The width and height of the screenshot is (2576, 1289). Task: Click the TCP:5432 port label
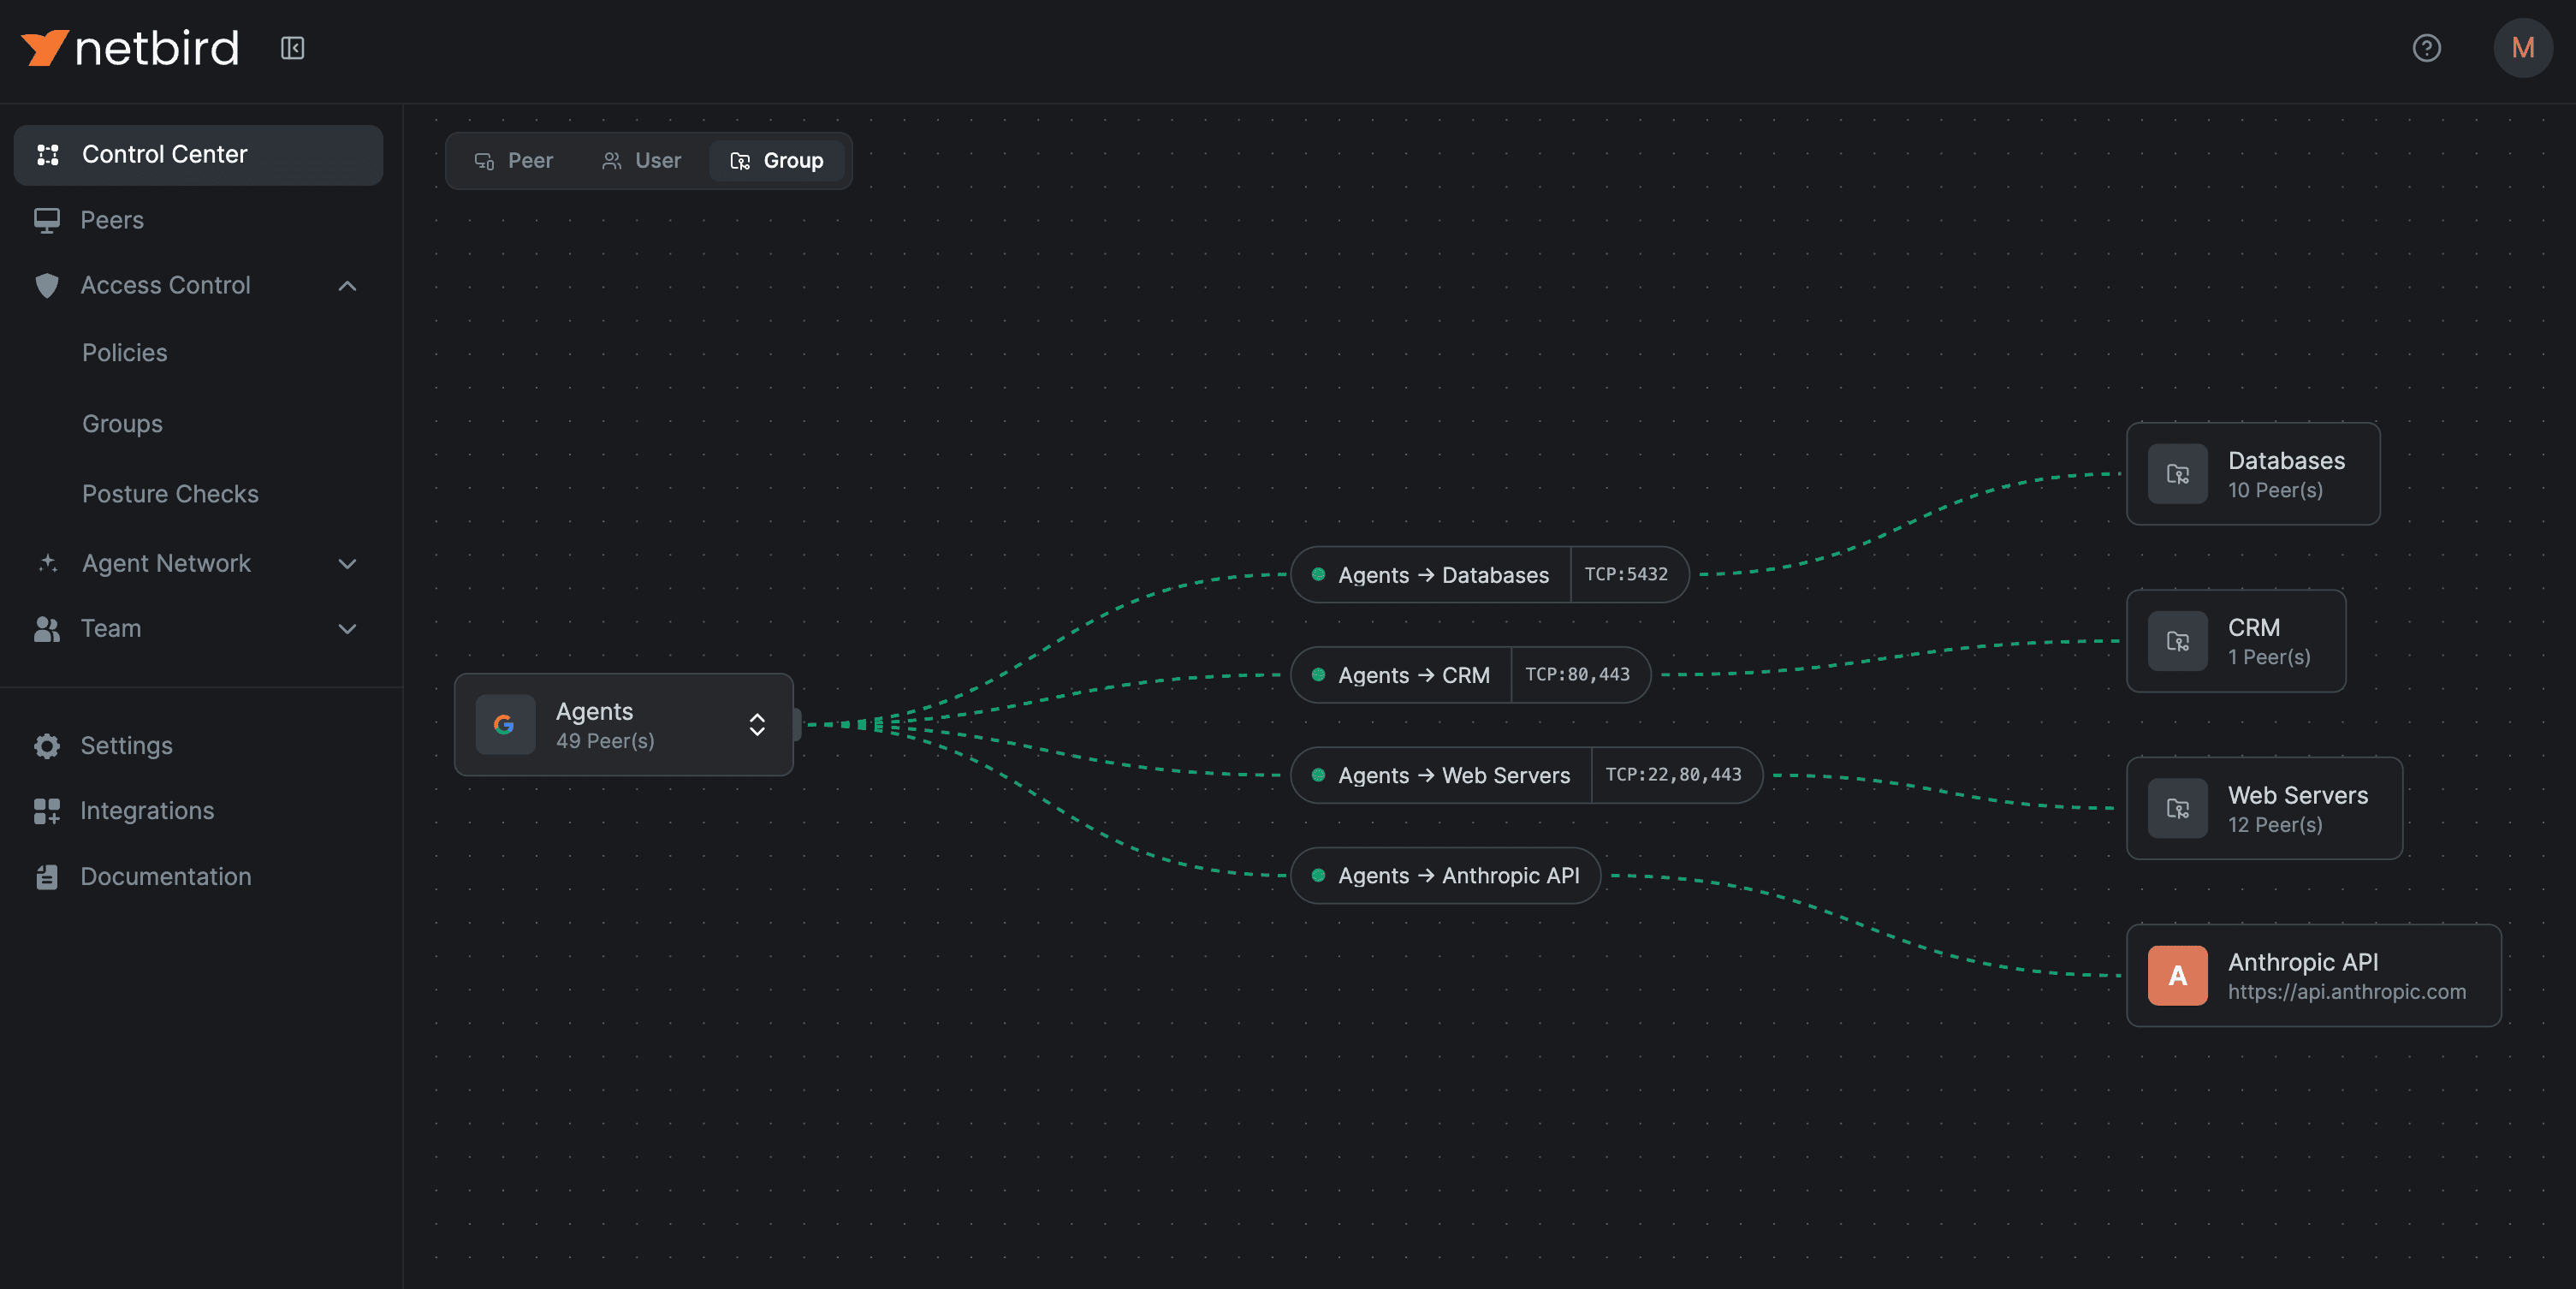[1626, 574]
